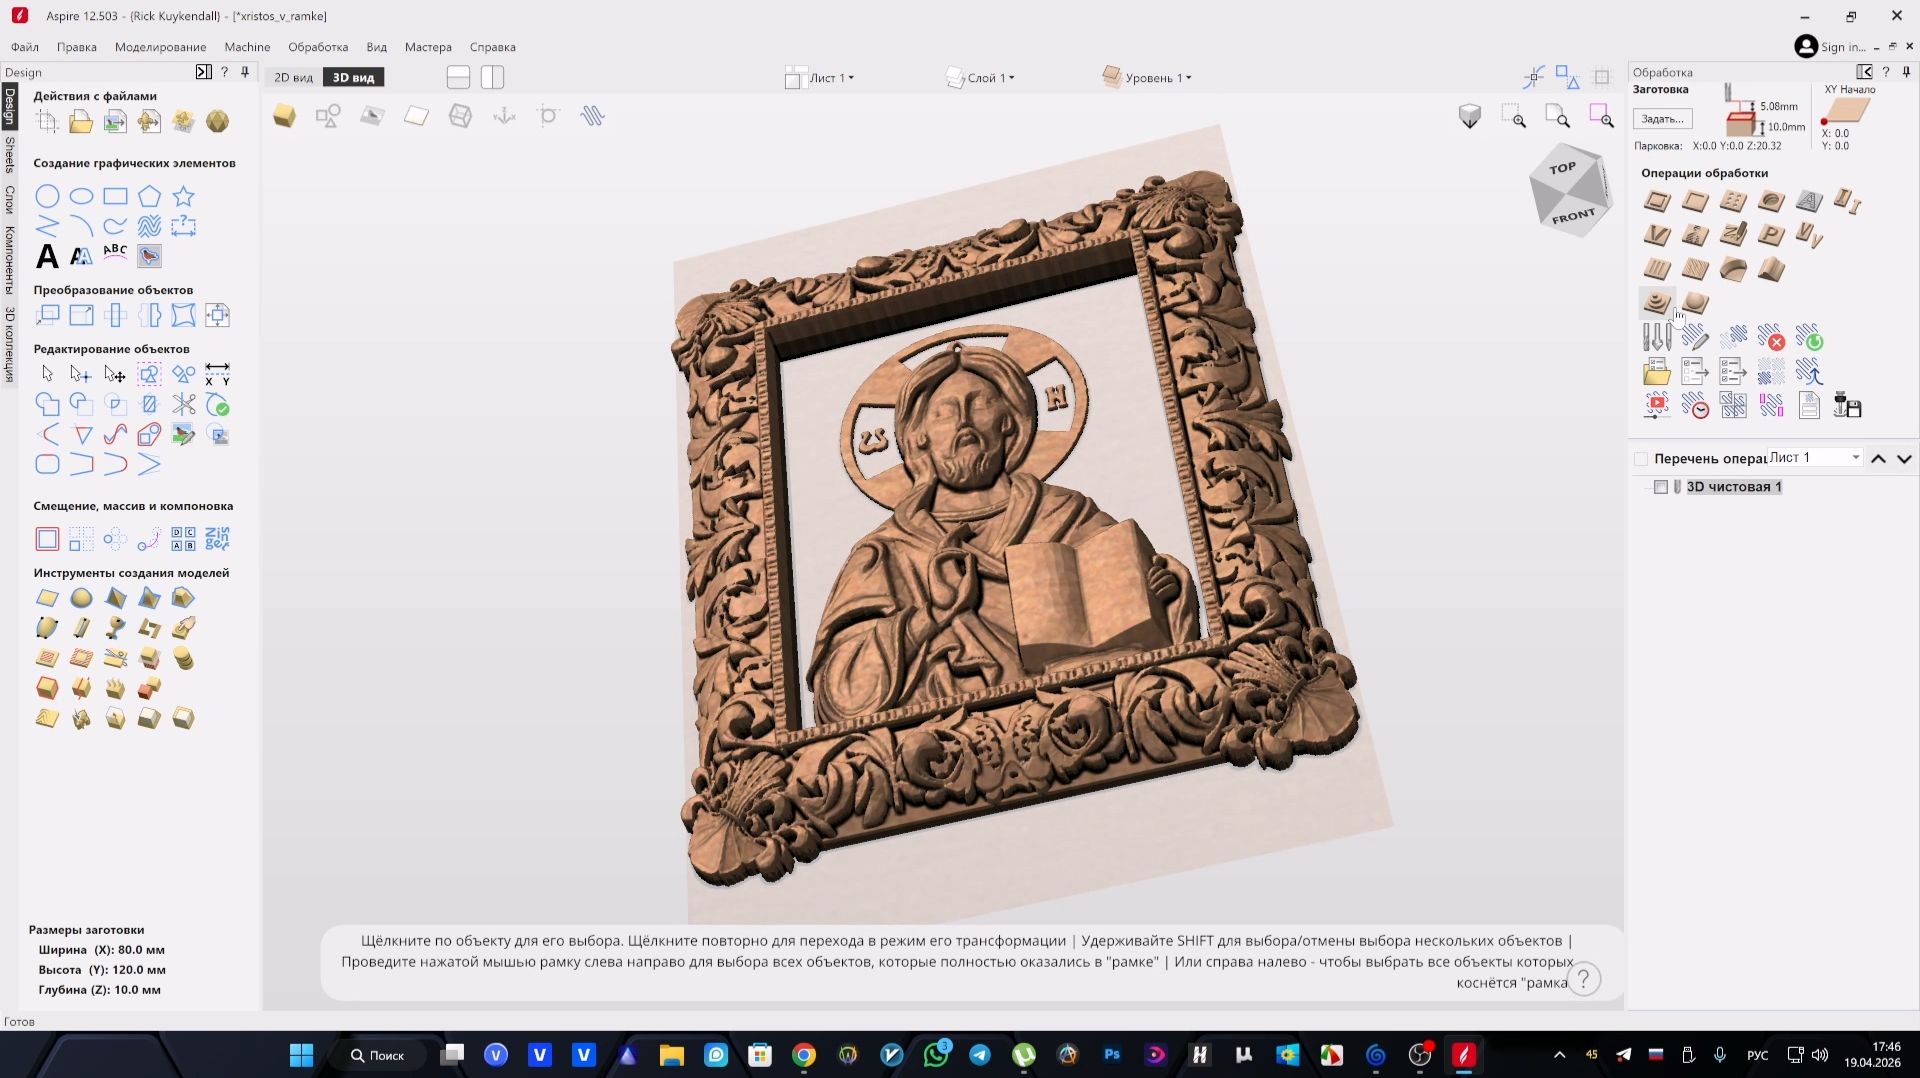This screenshot has height=1078, width=1920.
Task: Open the V-Carve toolpath operation
Action: (x=1657, y=236)
